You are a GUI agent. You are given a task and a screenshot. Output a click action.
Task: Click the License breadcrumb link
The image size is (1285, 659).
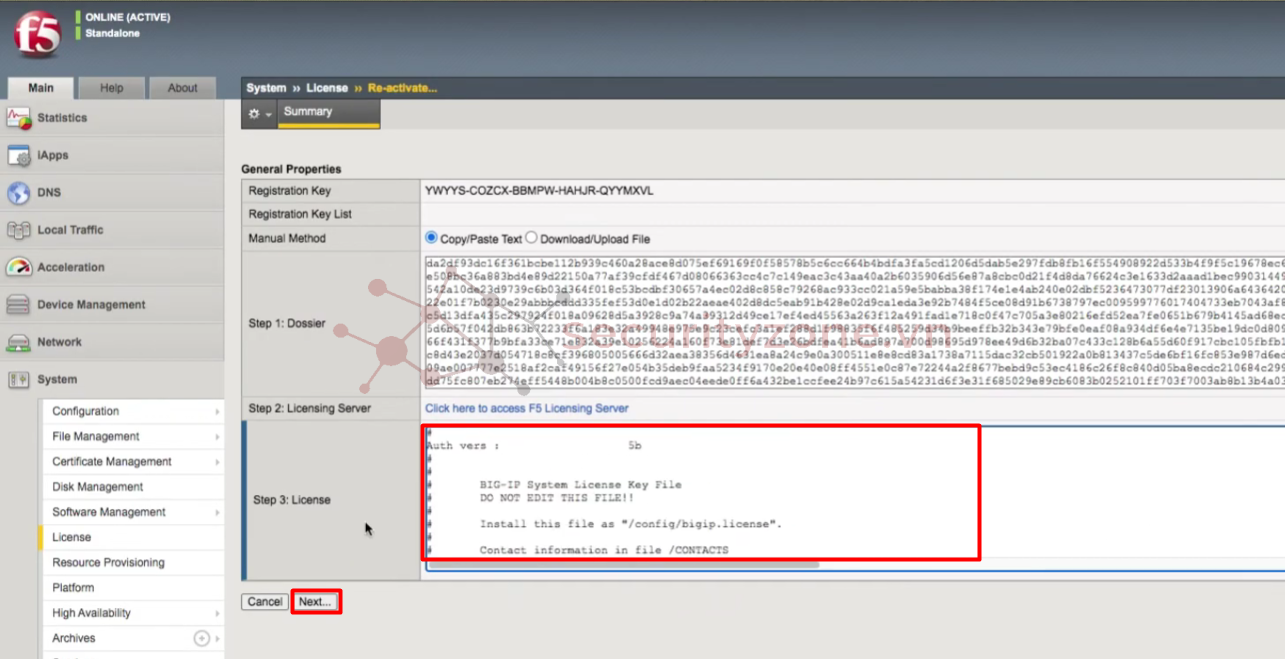(327, 88)
